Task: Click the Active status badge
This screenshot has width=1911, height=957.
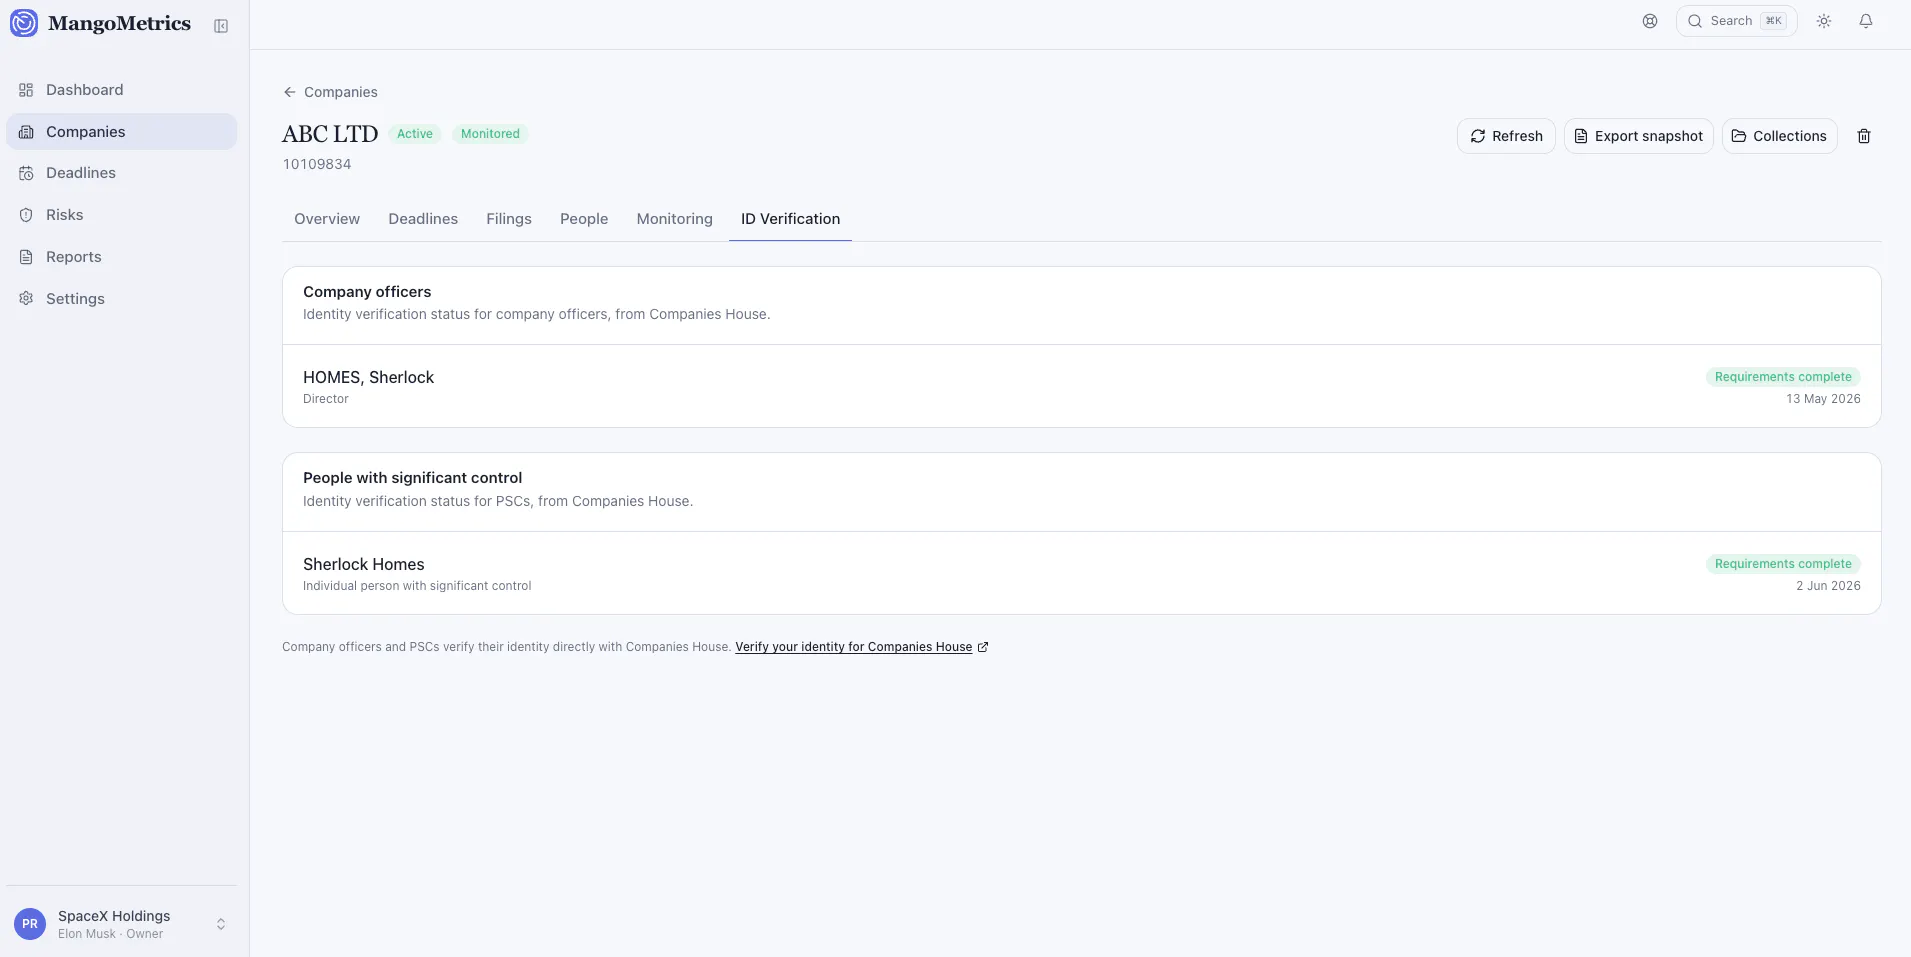Action: click(415, 134)
